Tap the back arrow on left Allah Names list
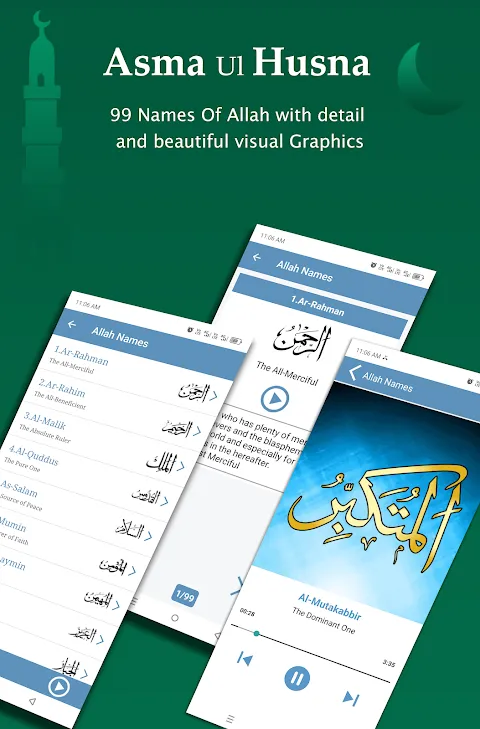Screen dimensions: 480x729 (x=72, y=324)
